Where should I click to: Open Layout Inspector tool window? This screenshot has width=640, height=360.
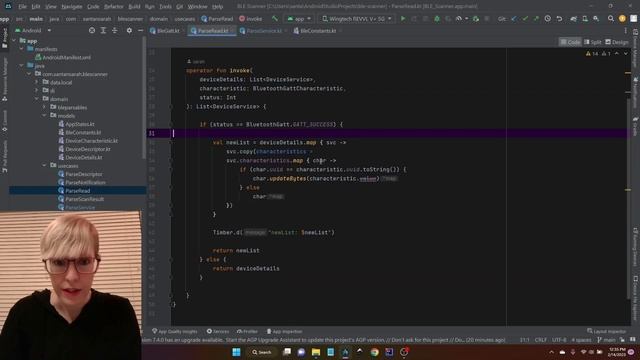(x=607, y=331)
